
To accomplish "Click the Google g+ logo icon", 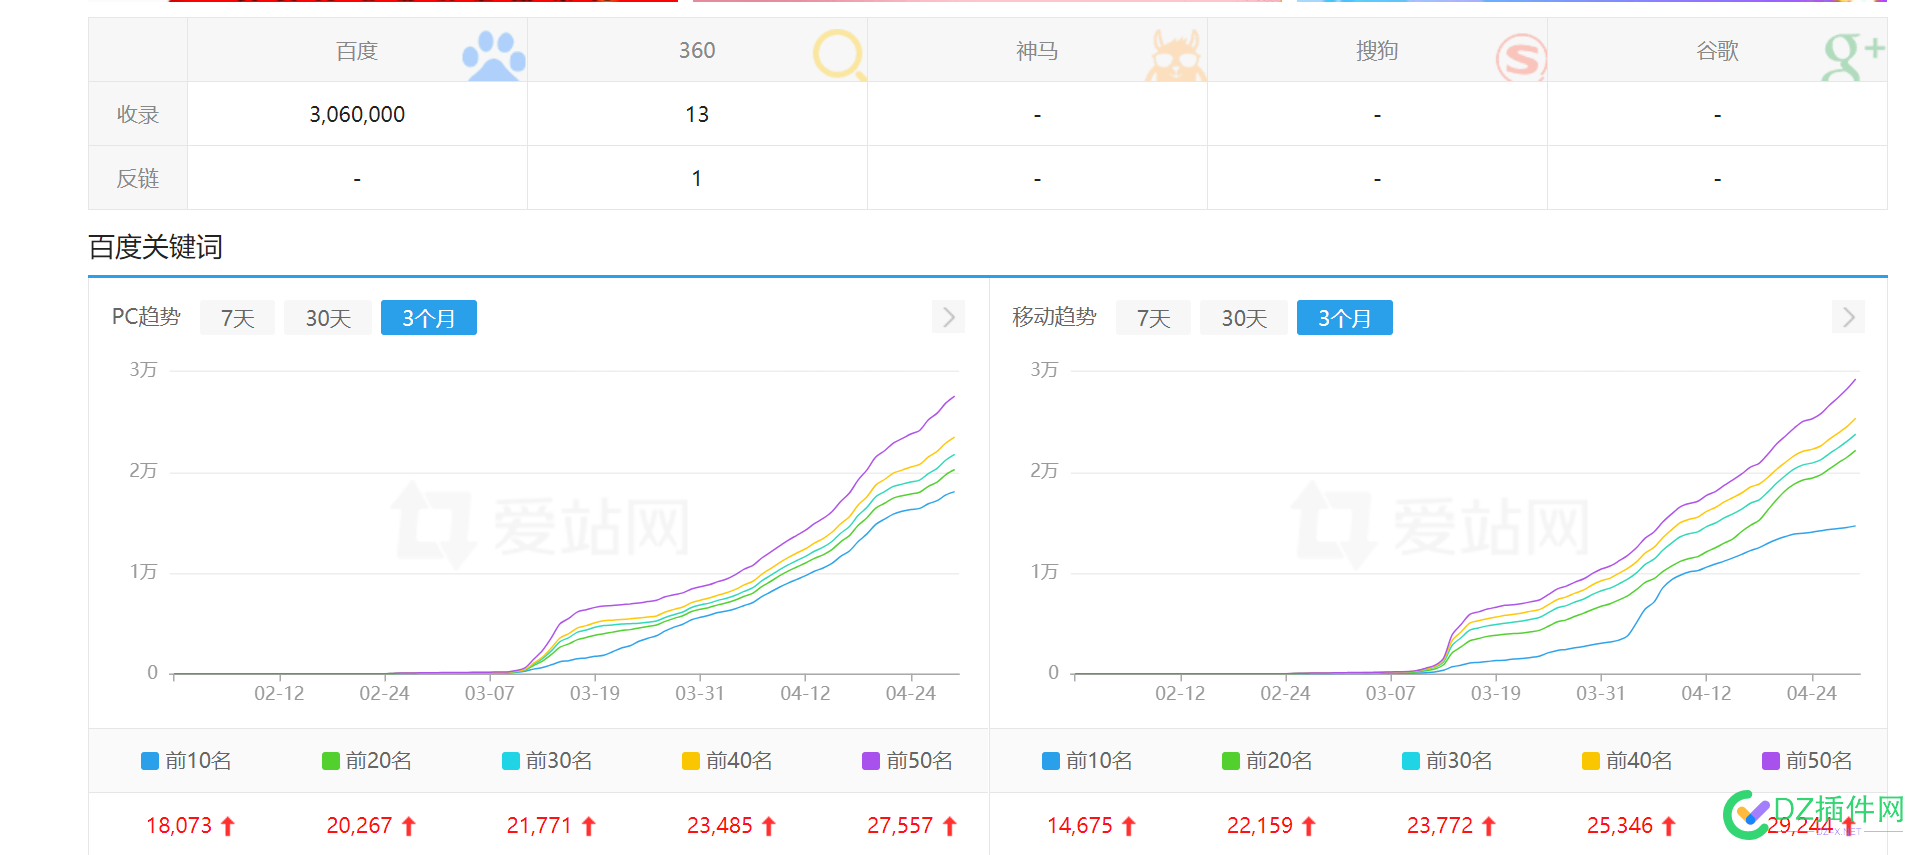I will click(1853, 56).
